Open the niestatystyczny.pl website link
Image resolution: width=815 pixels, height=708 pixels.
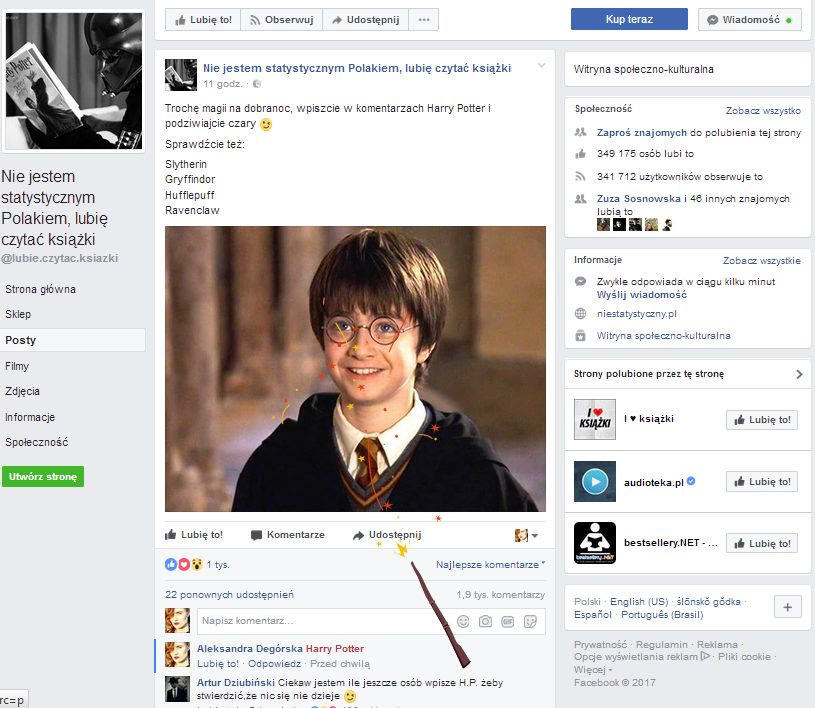pyautogui.click(x=637, y=313)
